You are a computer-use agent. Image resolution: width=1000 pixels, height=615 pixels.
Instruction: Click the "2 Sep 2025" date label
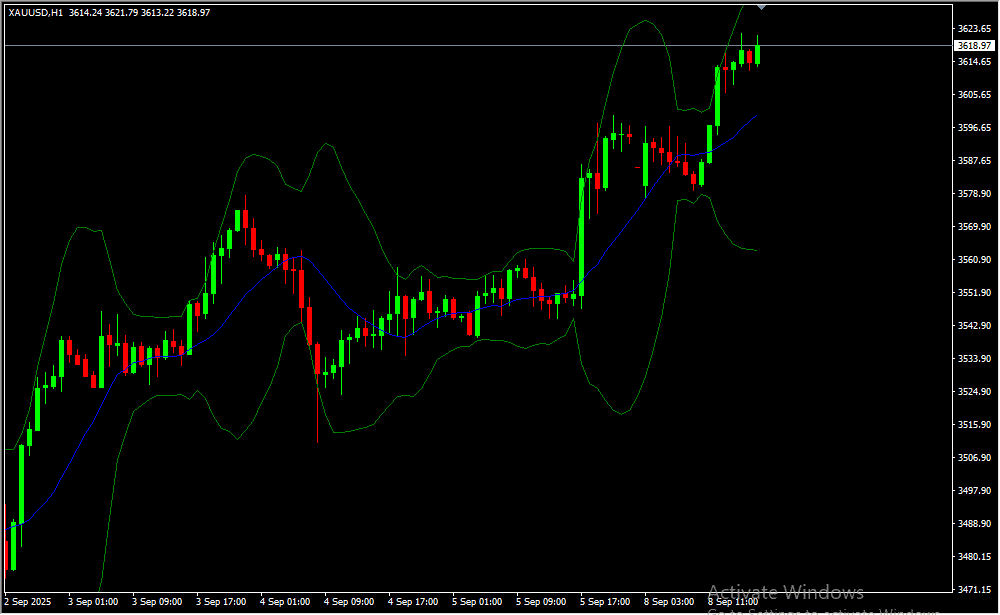[x=29, y=602]
